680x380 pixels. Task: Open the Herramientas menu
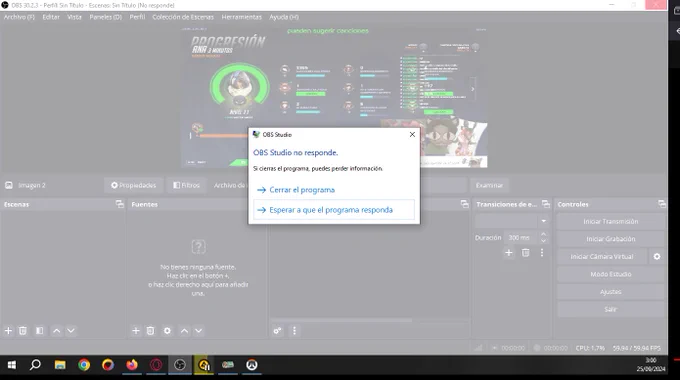click(x=241, y=17)
